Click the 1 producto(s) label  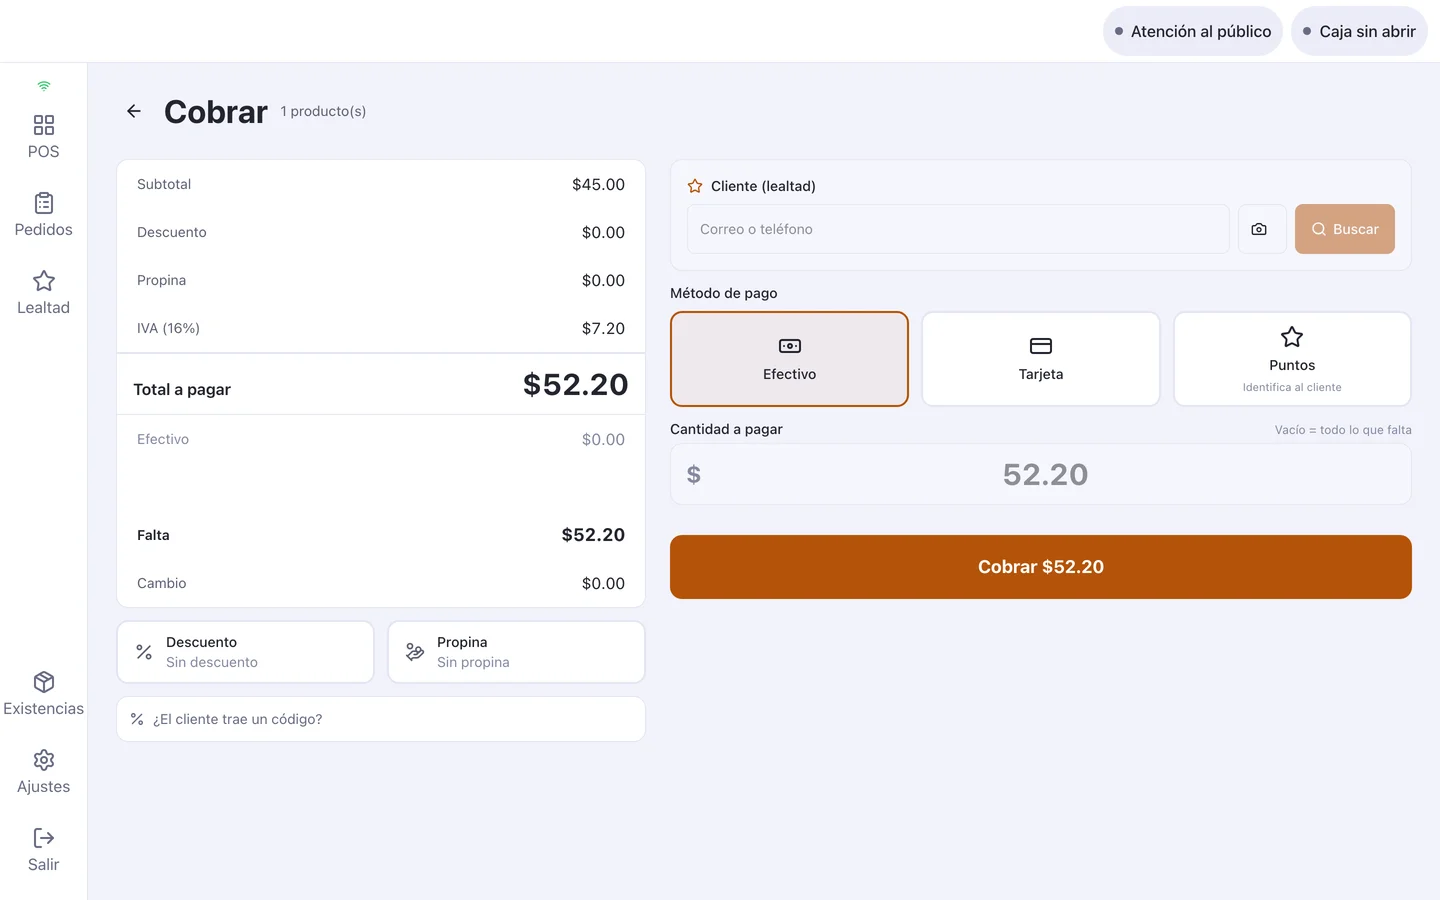(323, 111)
